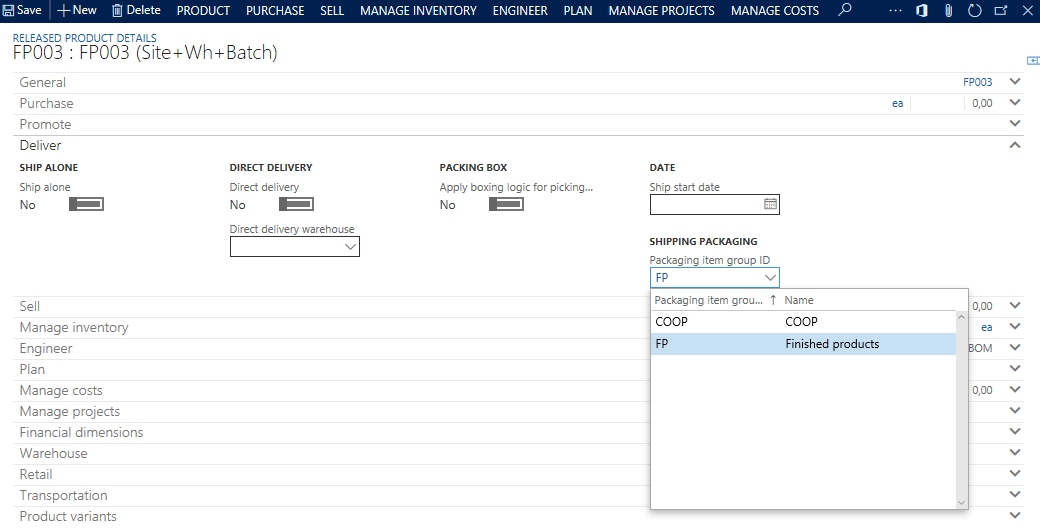Open the more options ellipsis

coord(895,11)
